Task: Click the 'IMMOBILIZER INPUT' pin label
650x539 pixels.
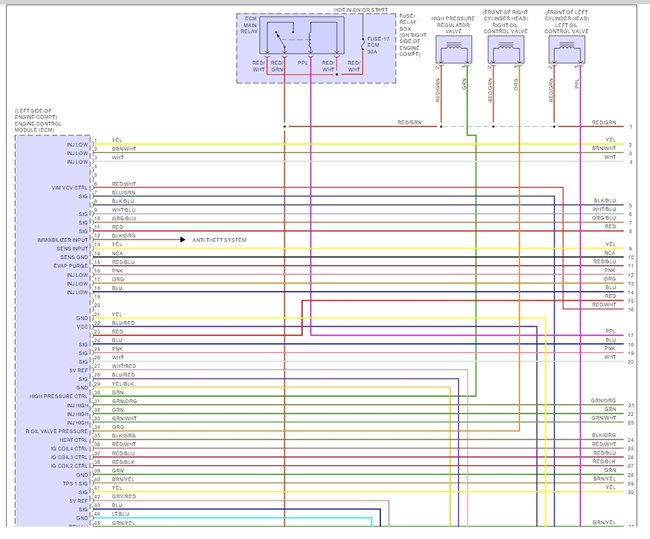Action: point(63,240)
